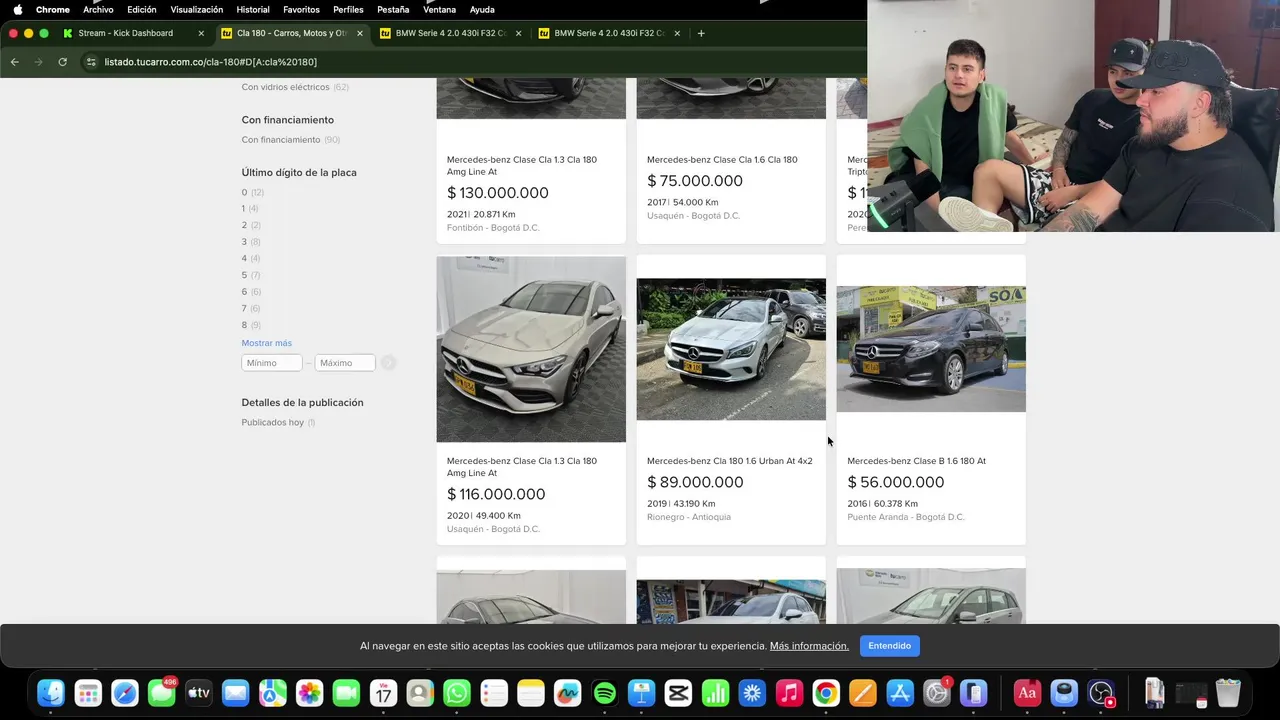Open Google Chrome from the dock
Viewport: 1280px width, 720px height.
pos(826,693)
